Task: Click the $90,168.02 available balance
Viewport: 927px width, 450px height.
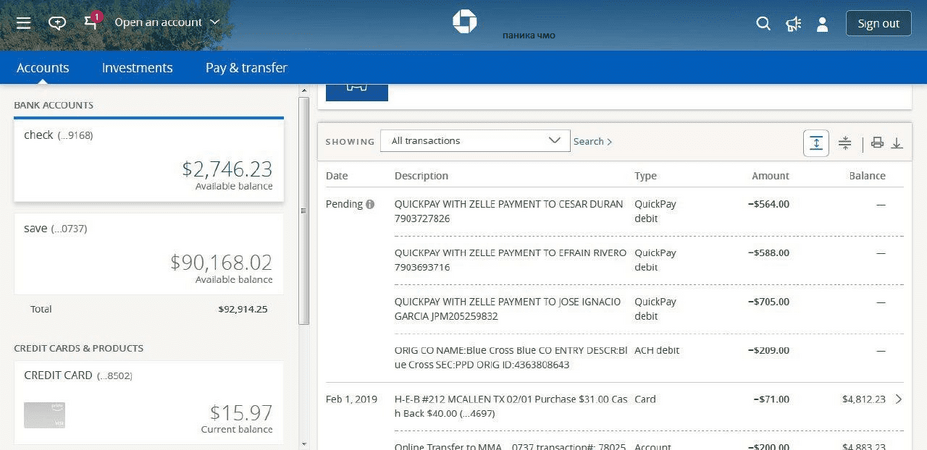Action: click(221, 262)
